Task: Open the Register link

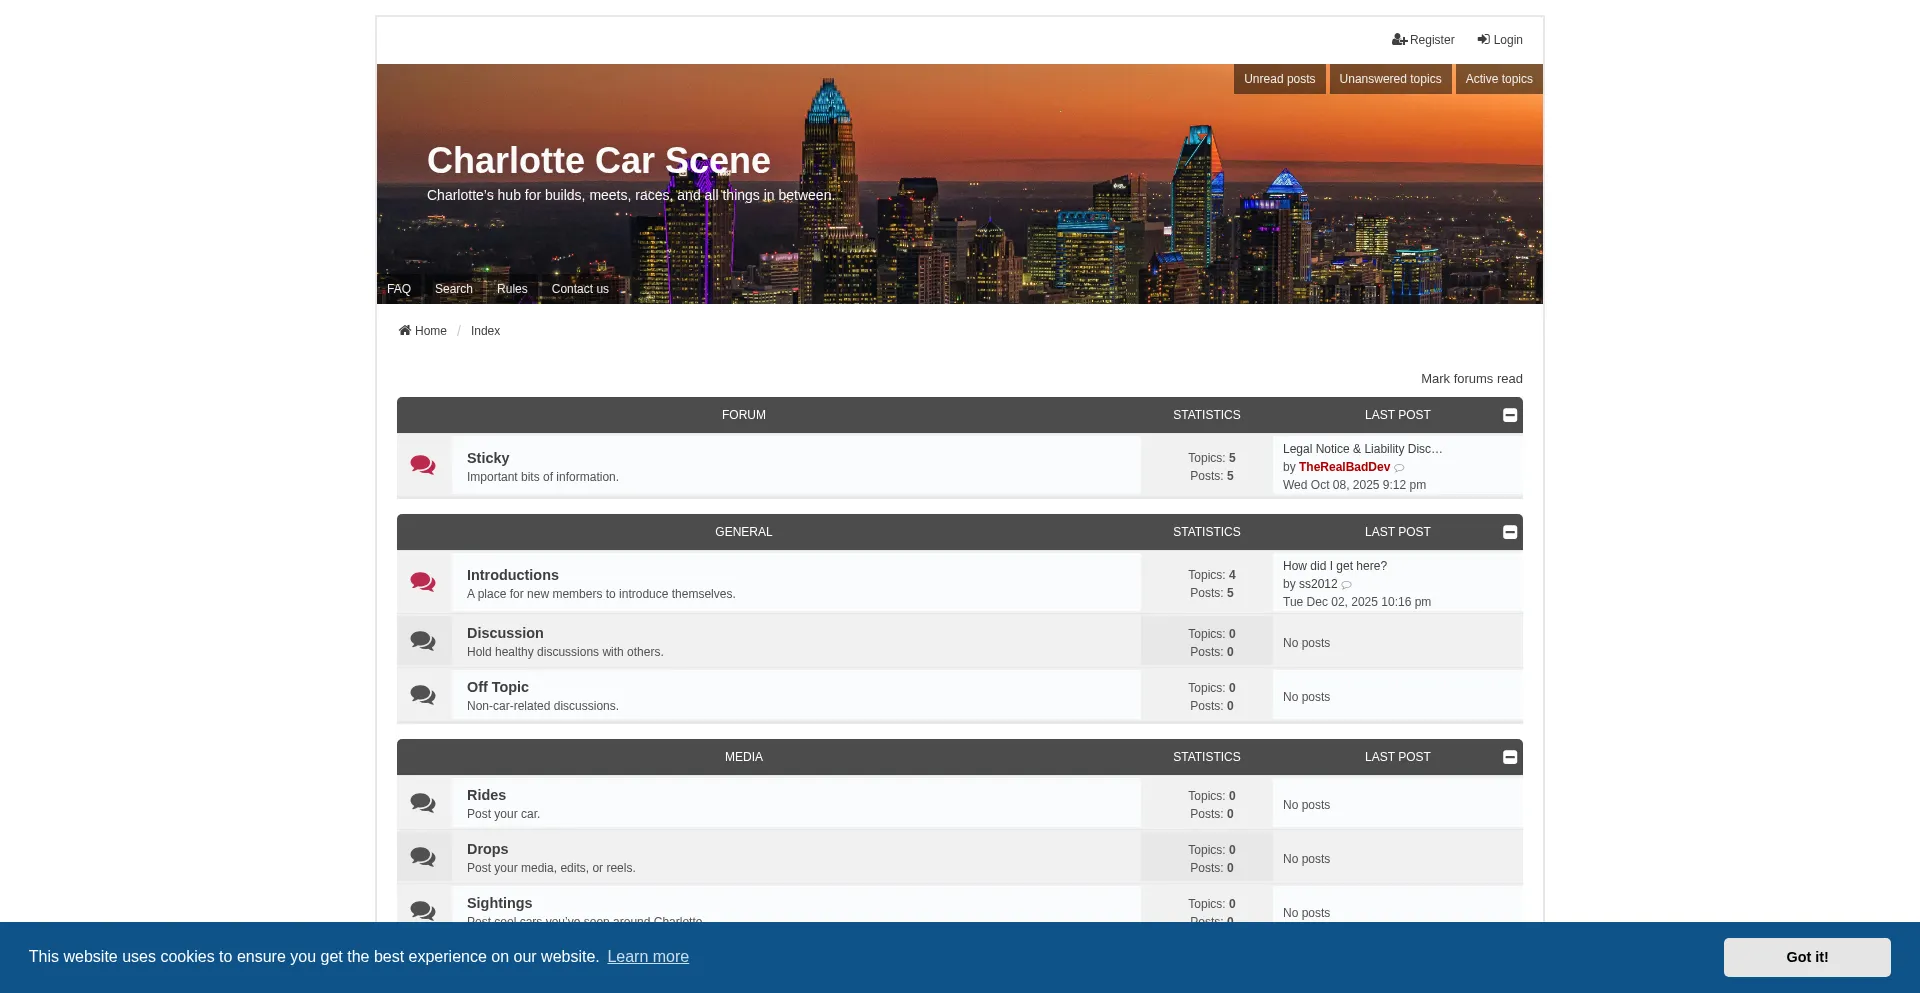Action: 1423,40
